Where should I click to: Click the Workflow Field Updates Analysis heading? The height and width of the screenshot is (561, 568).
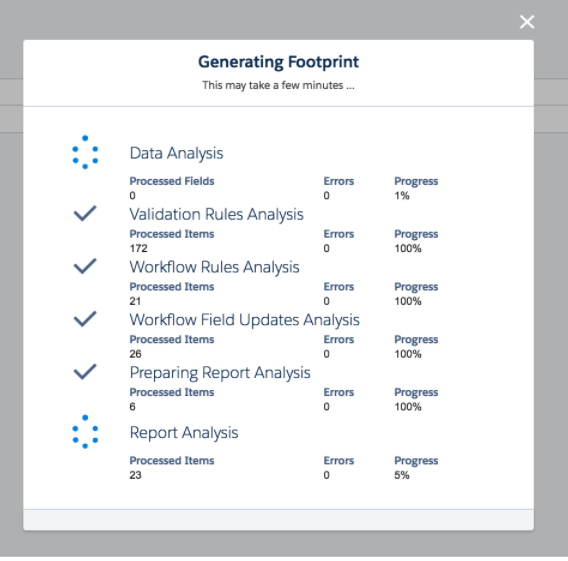pos(245,320)
